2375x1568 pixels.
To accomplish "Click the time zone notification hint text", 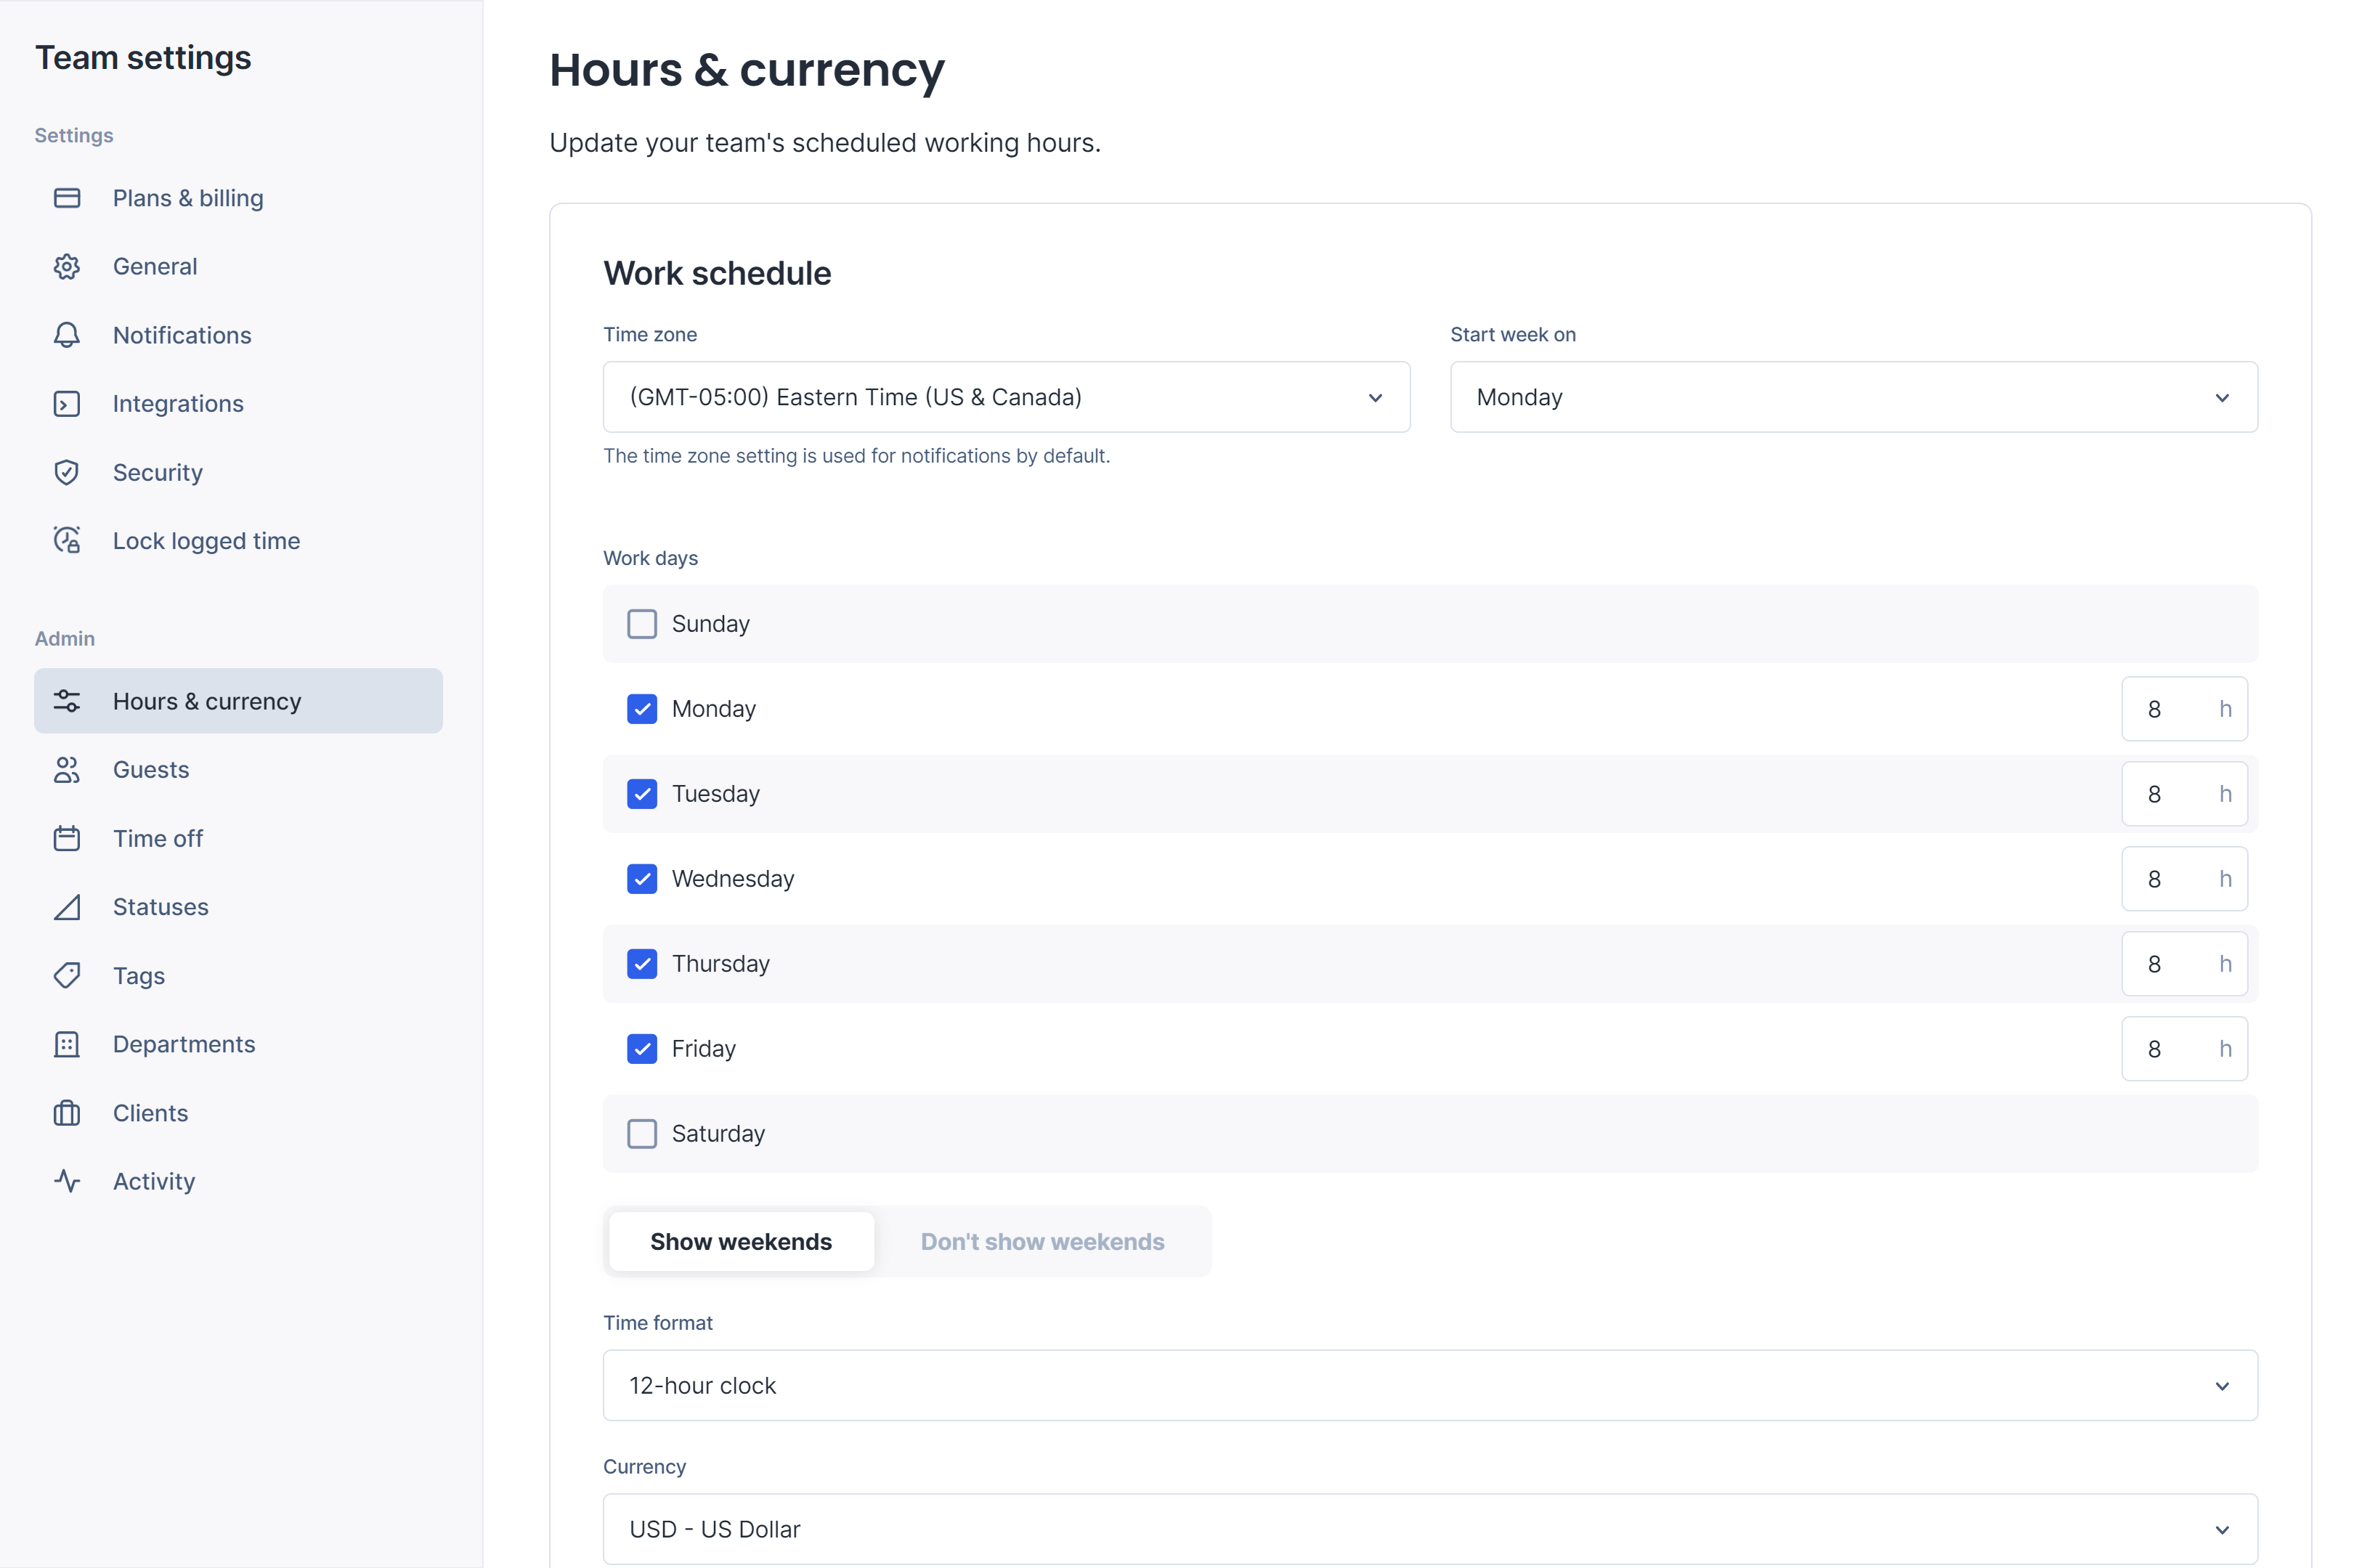I will [x=856, y=456].
